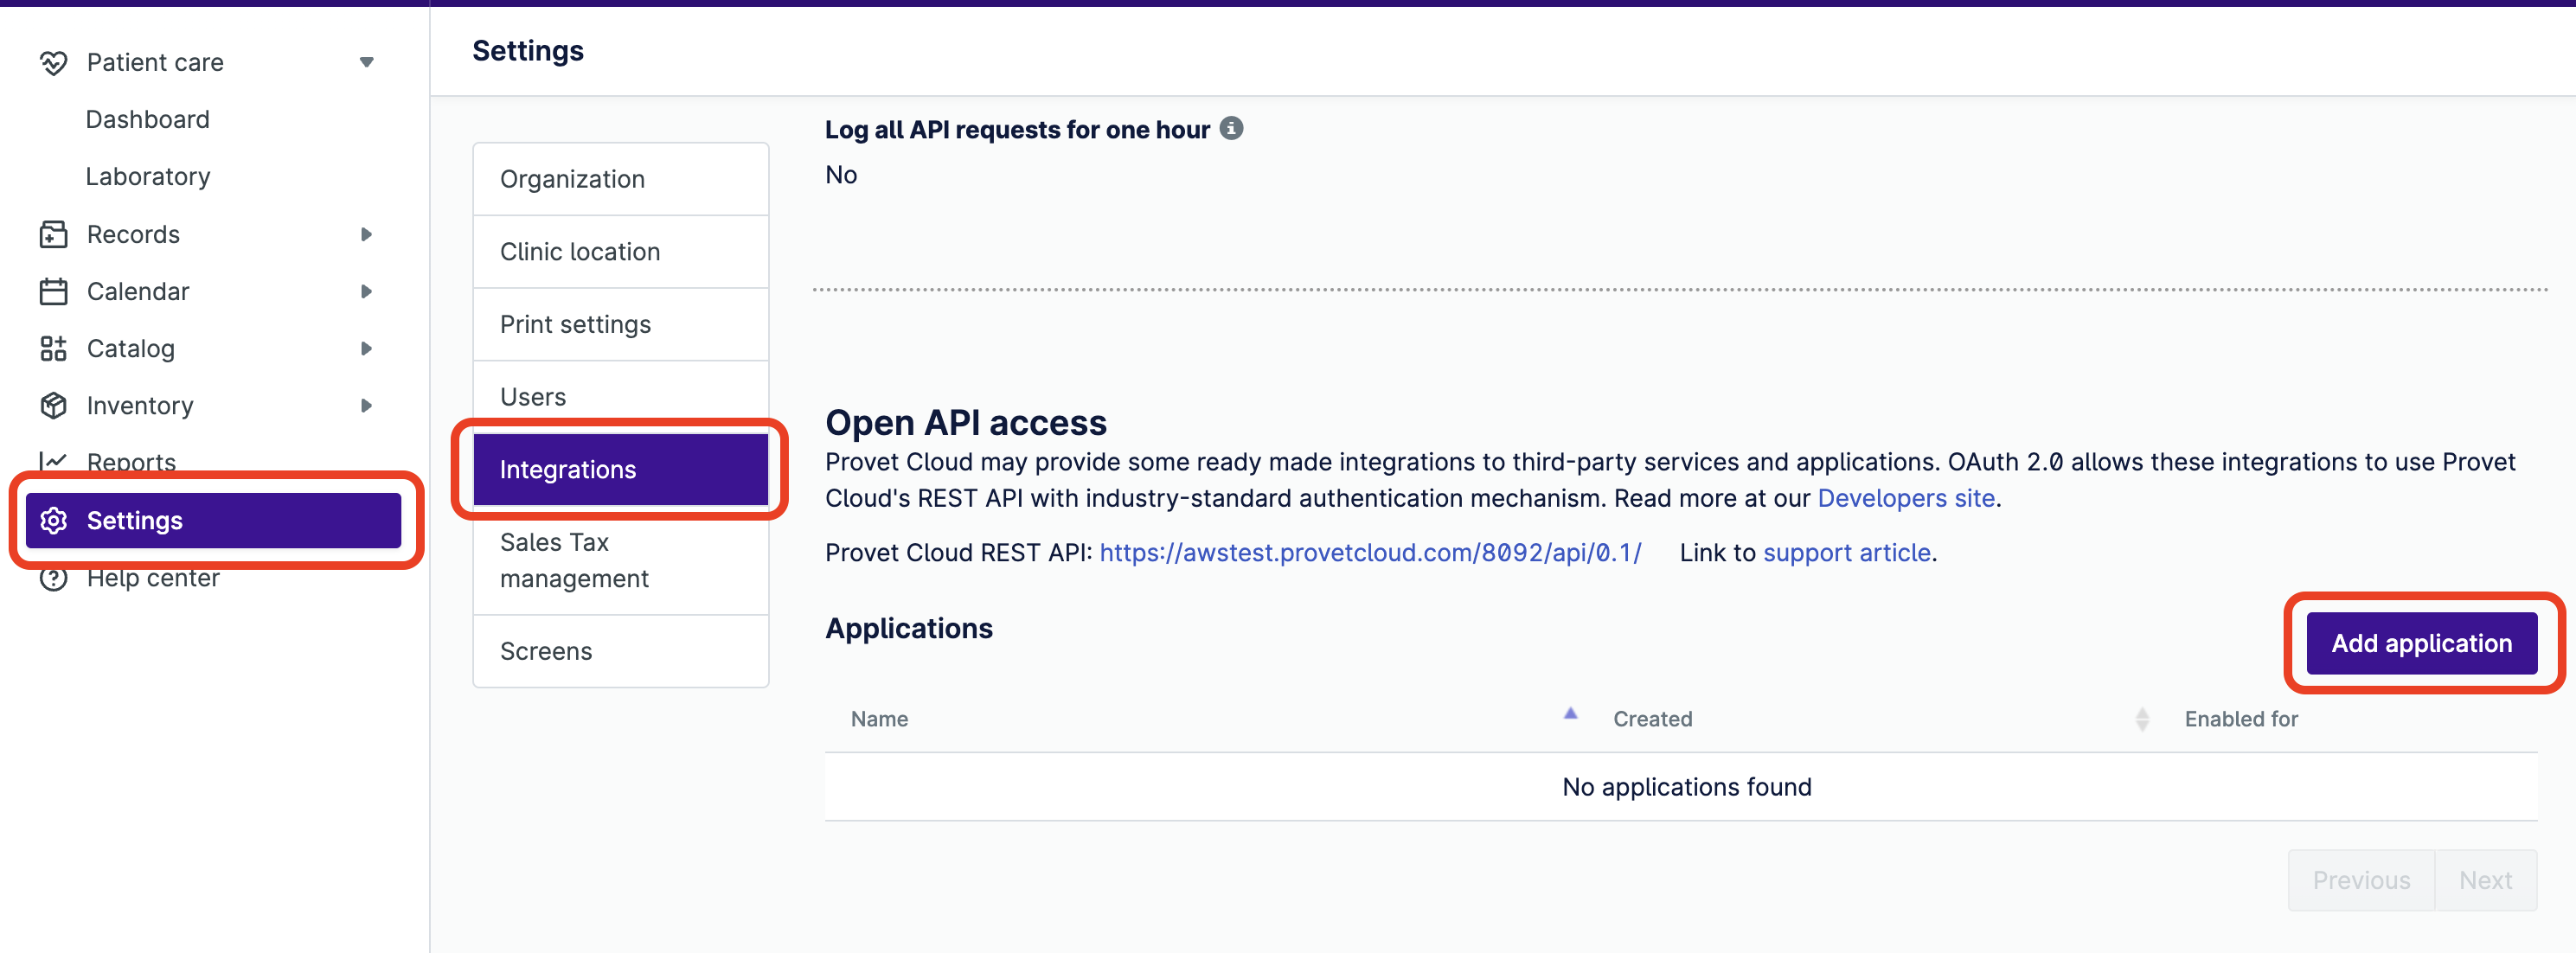Viewport: 2576px width, 953px height.
Task: Follow the Developers site link
Action: coord(1906,498)
